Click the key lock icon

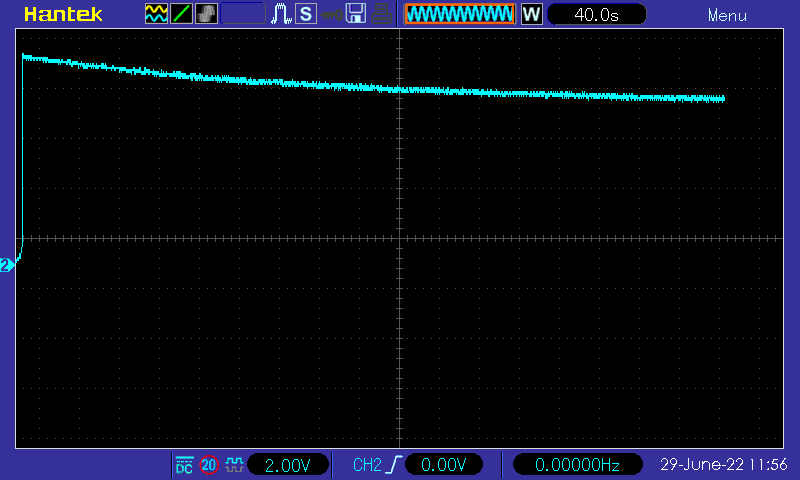pyautogui.click(x=331, y=15)
